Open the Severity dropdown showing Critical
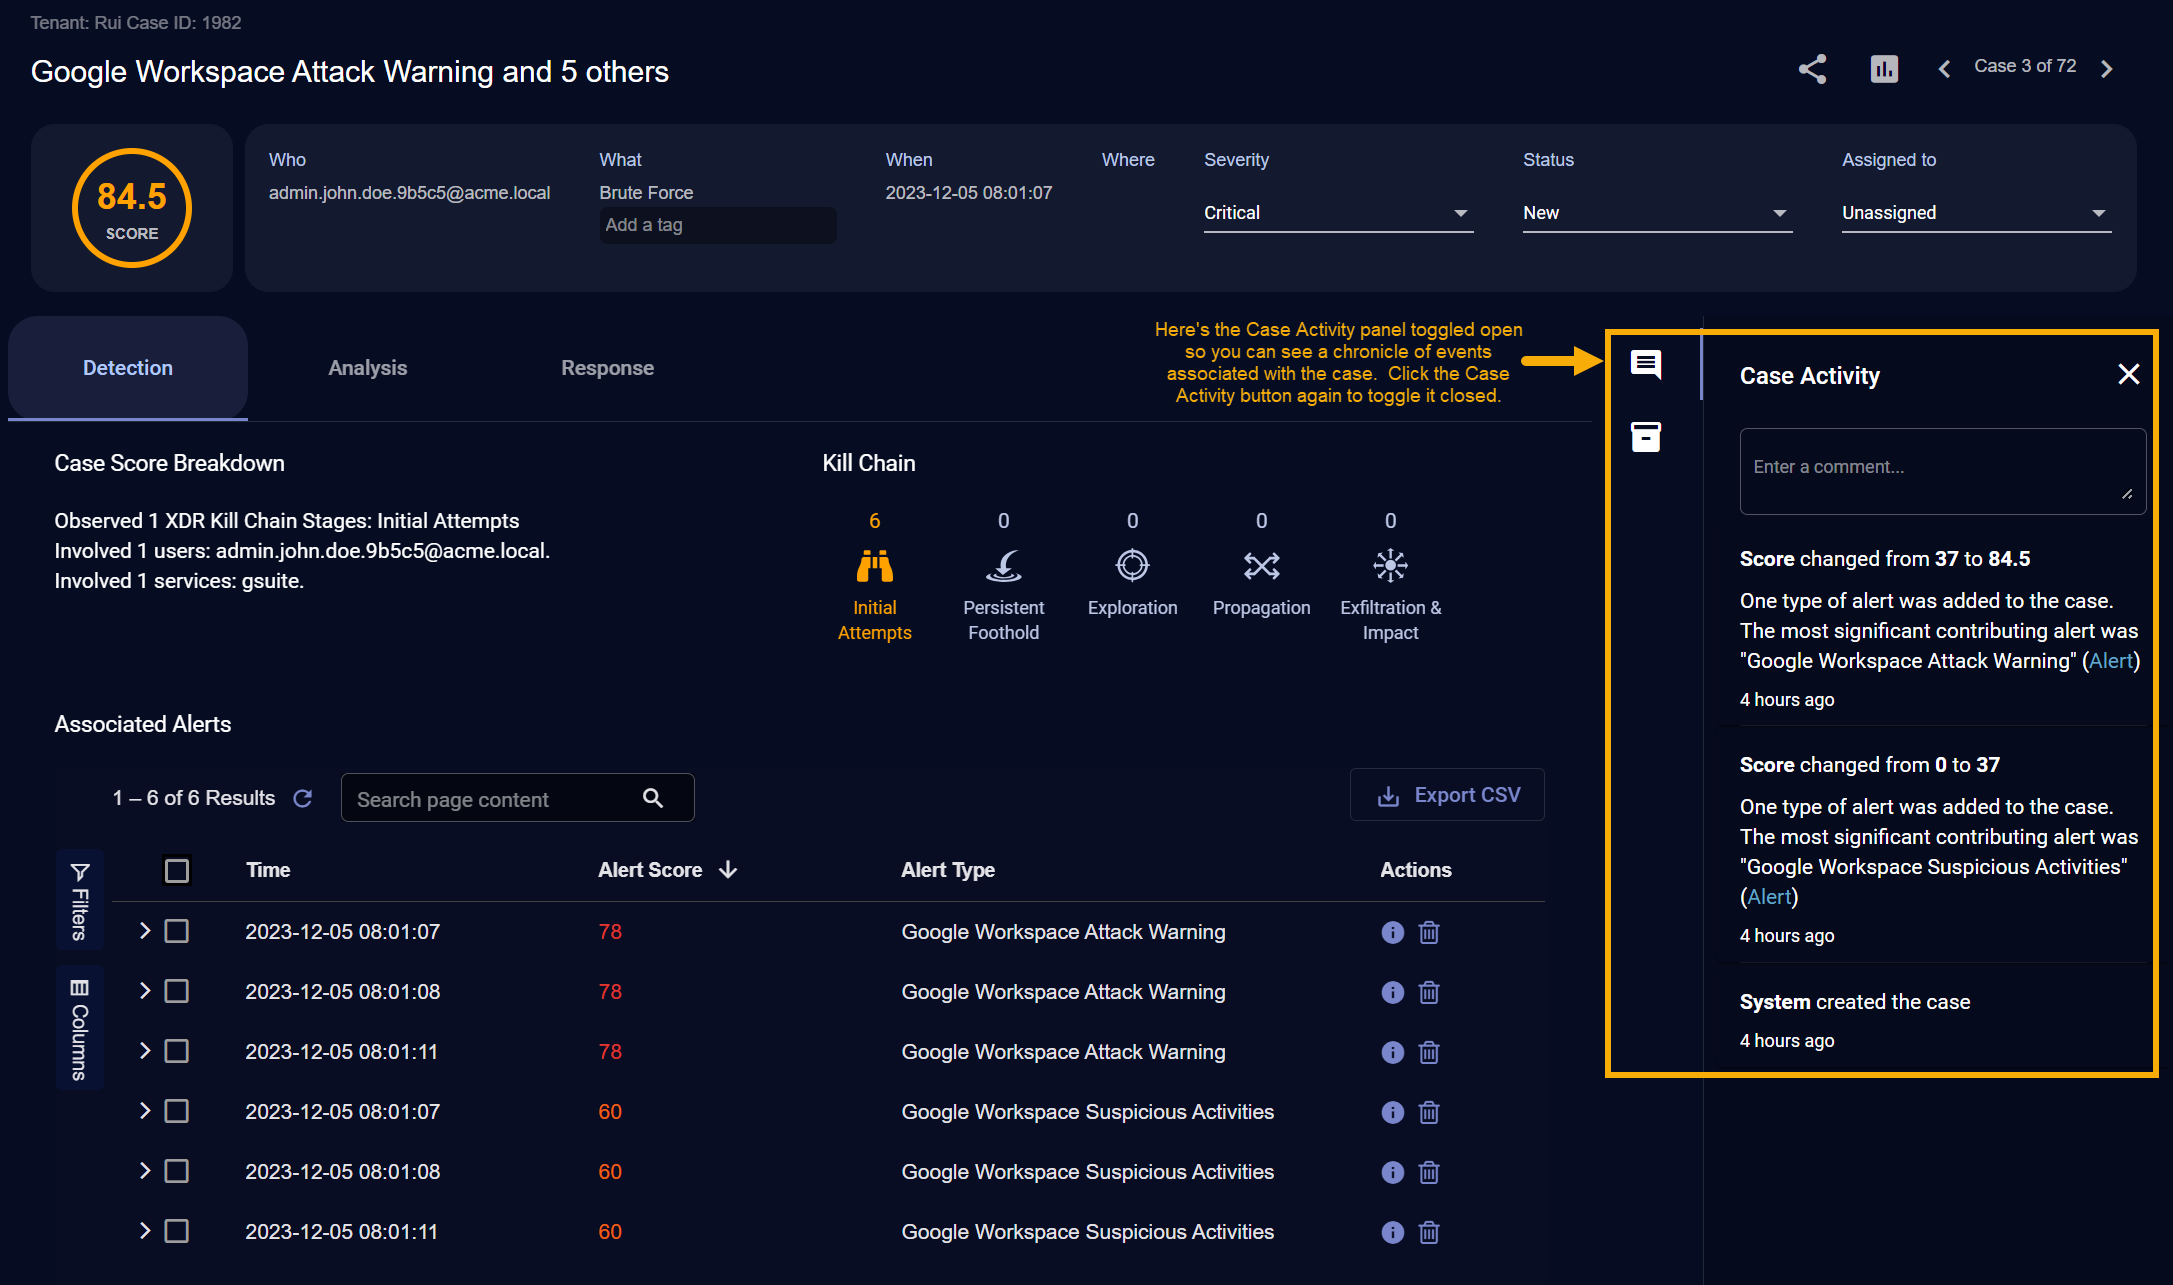Viewport: 2173px width, 1285px height. tap(1337, 213)
